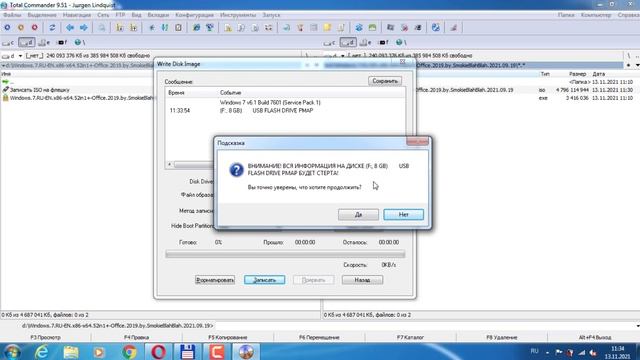
Task: Open the Вид menu
Action: [x=136, y=15]
